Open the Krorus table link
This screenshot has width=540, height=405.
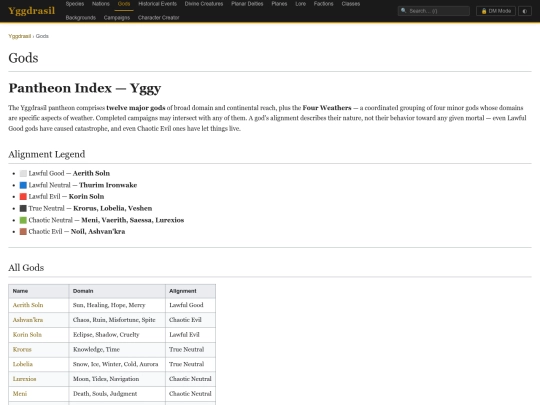click(22, 349)
